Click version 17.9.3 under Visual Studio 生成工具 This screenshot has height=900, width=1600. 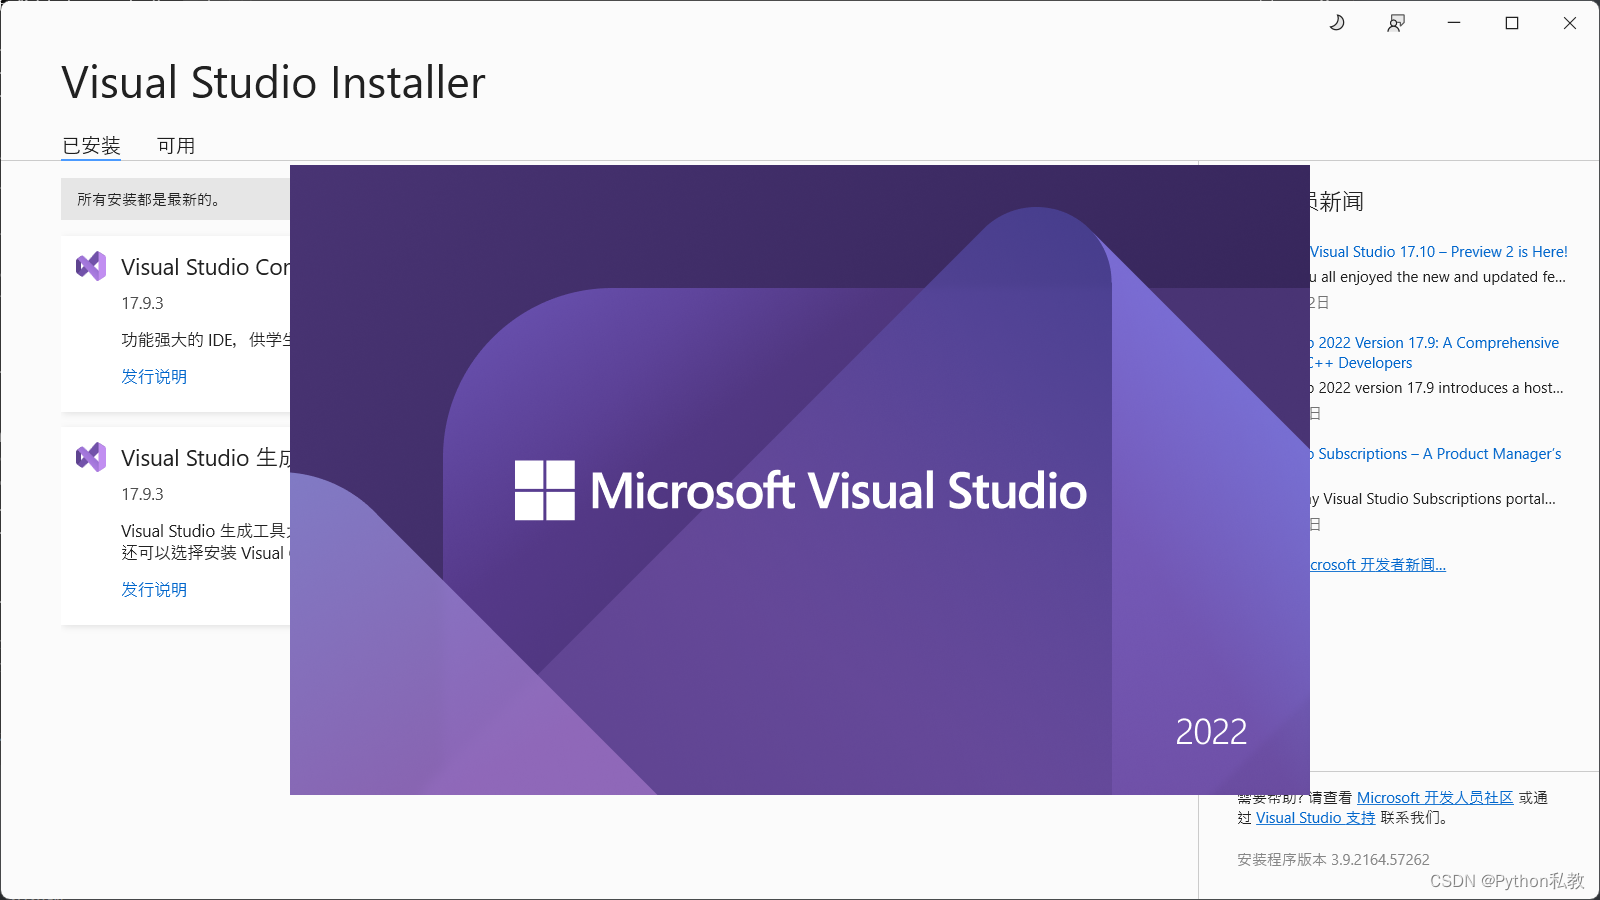tap(142, 494)
